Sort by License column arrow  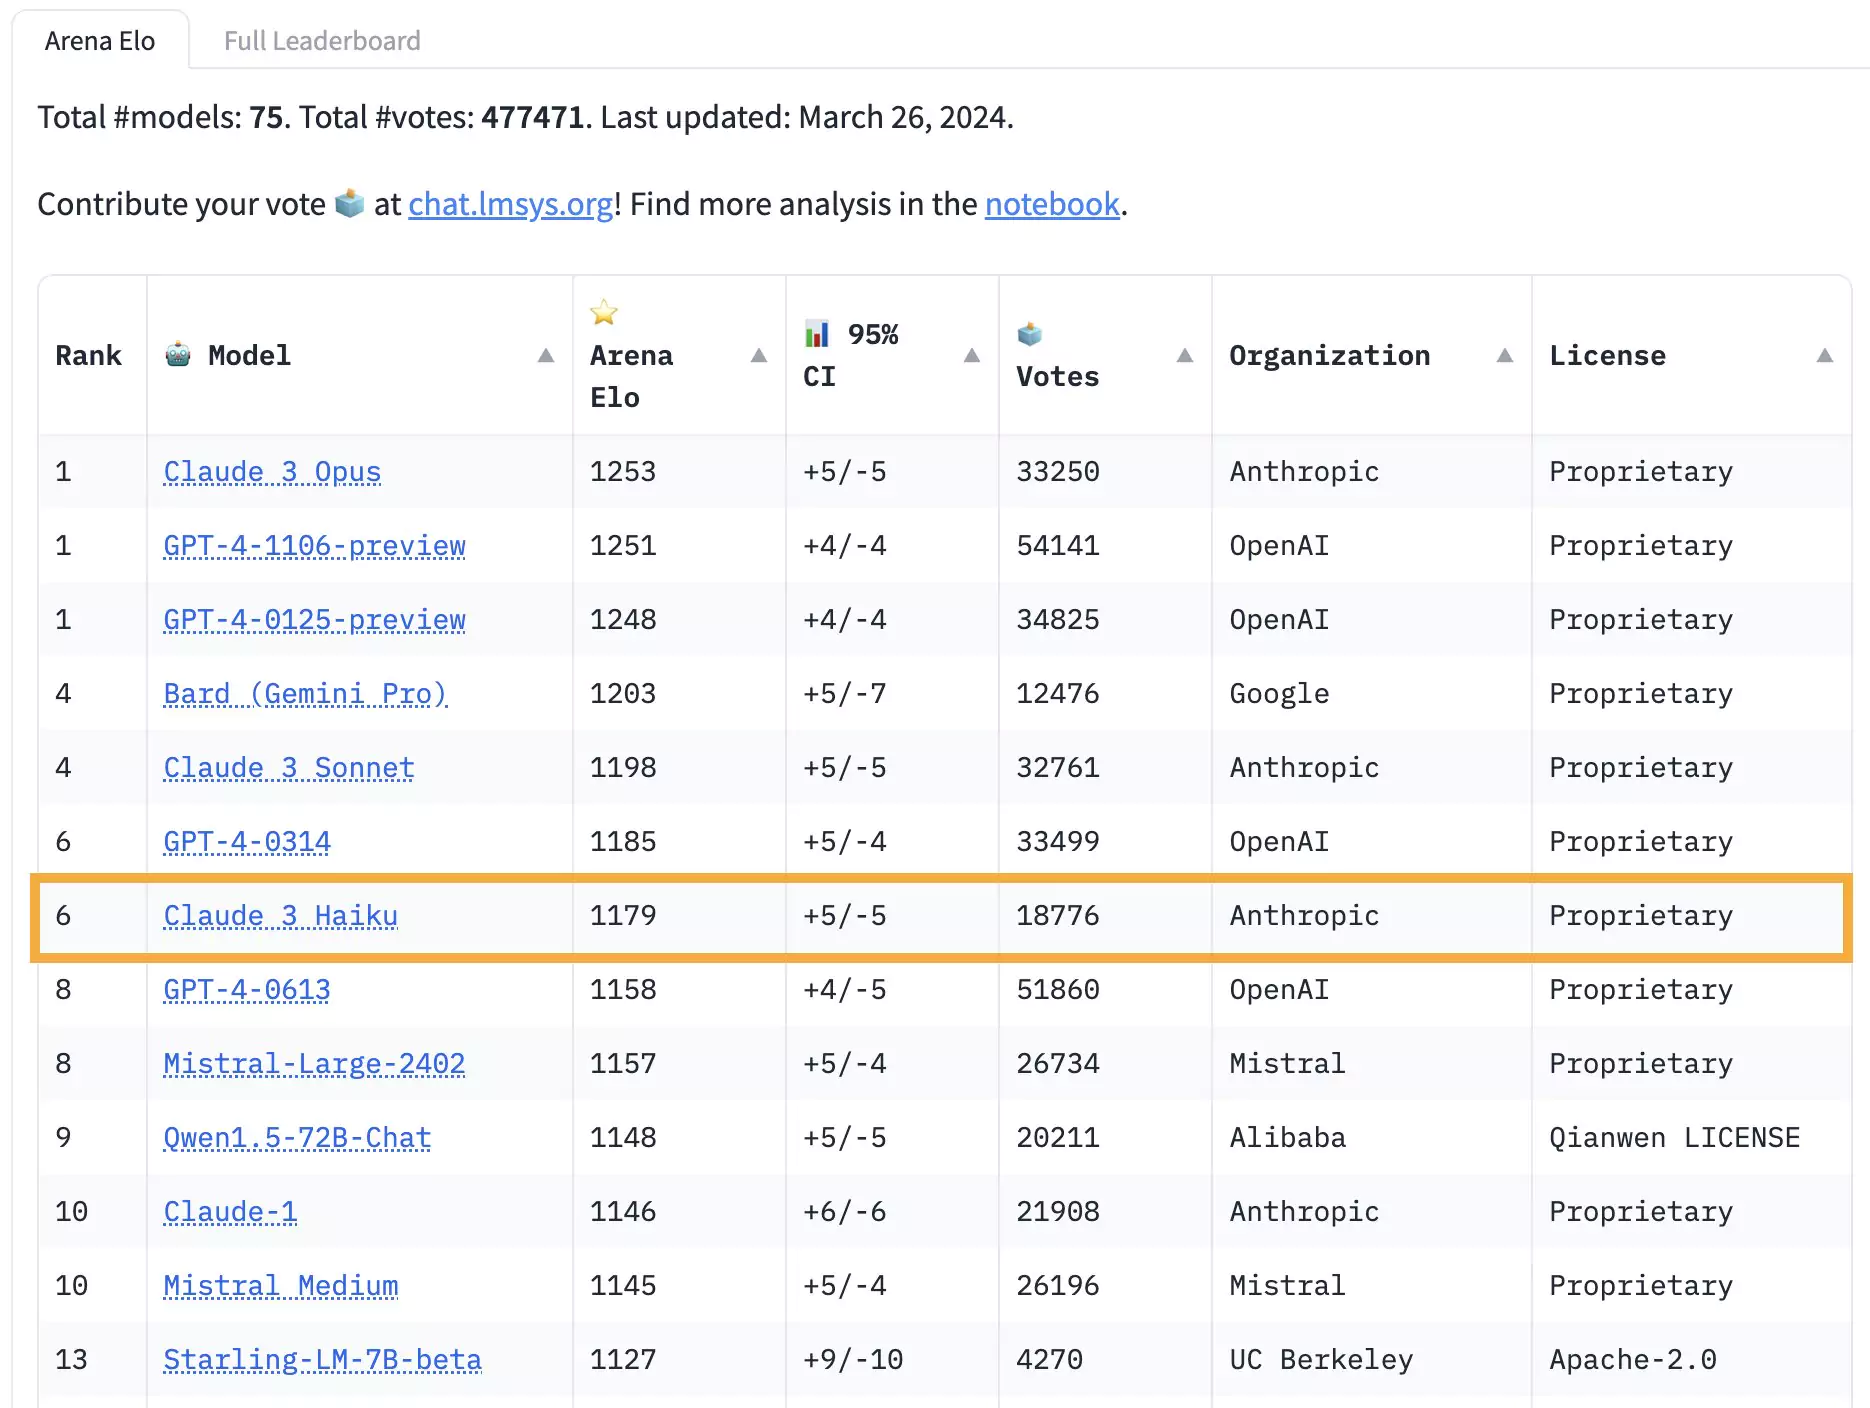[1825, 356]
